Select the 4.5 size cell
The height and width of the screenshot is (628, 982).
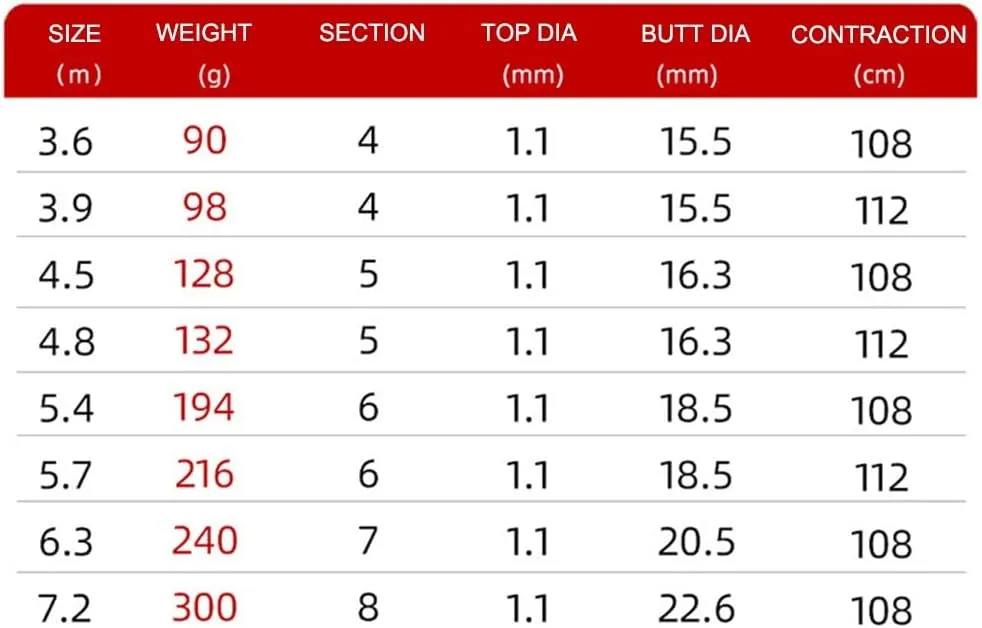[66, 275]
